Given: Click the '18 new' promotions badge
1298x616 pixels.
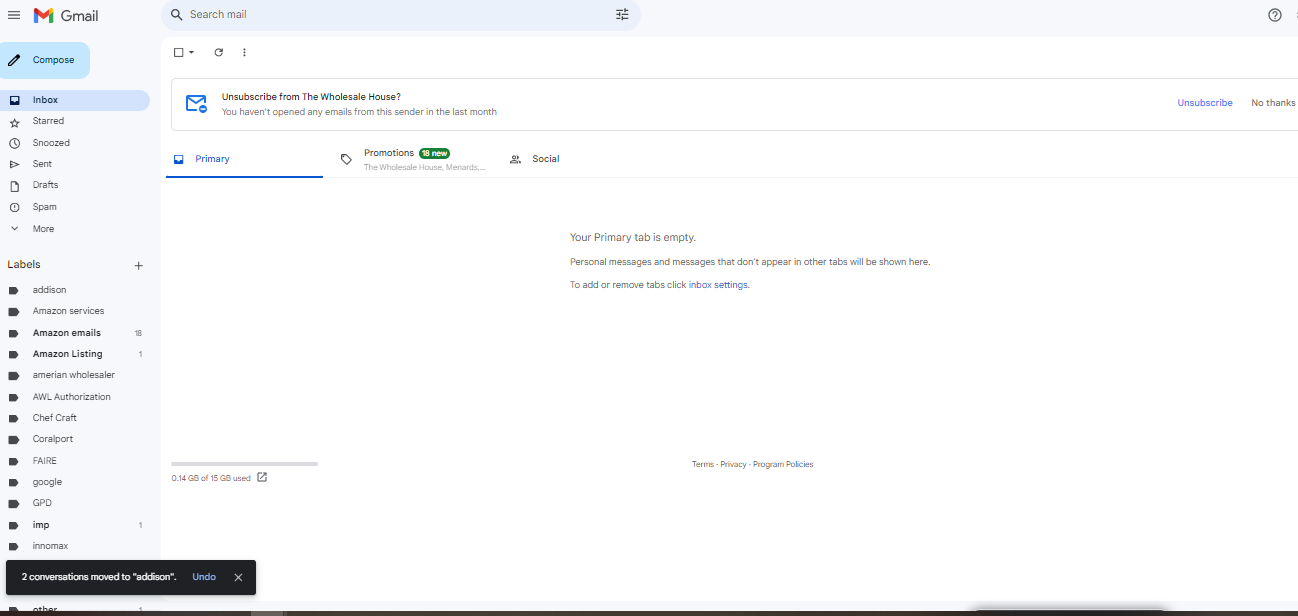Looking at the screenshot, I should [434, 153].
